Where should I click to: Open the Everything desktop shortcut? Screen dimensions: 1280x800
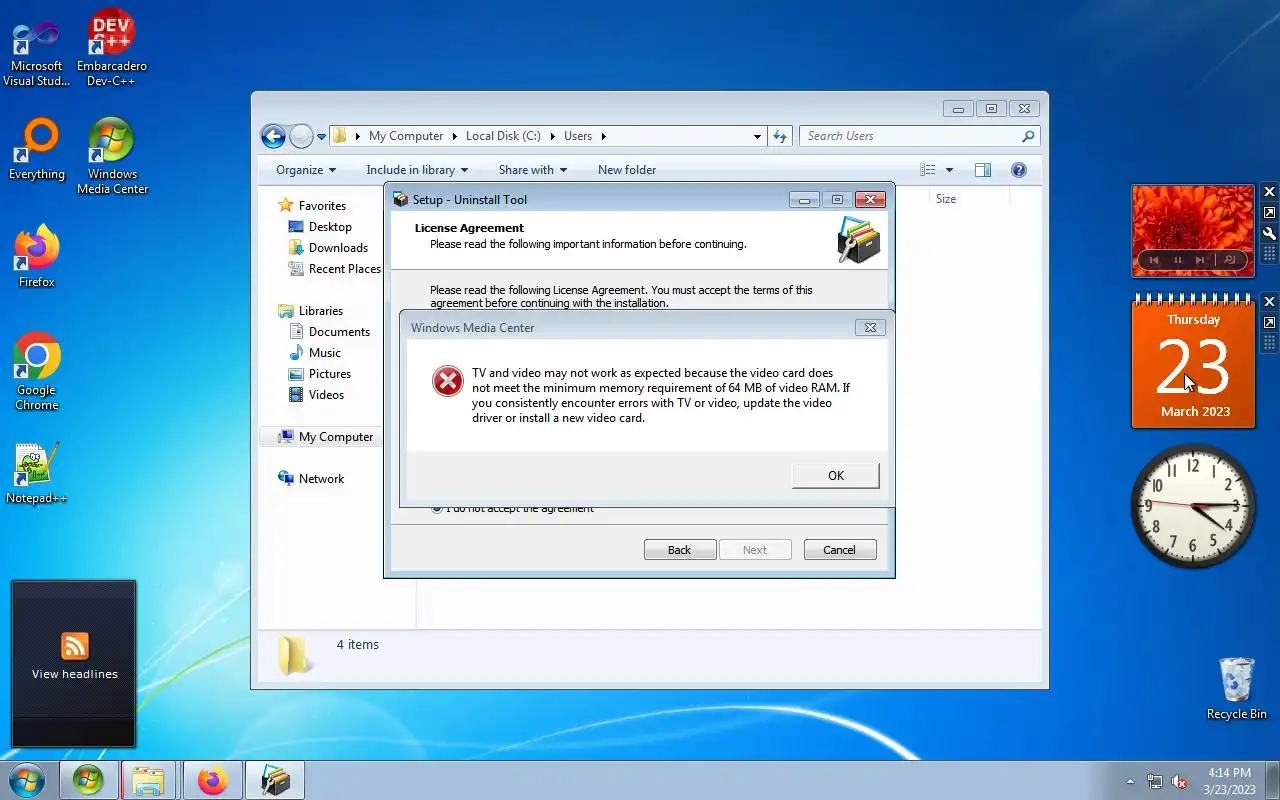tap(37, 150)
